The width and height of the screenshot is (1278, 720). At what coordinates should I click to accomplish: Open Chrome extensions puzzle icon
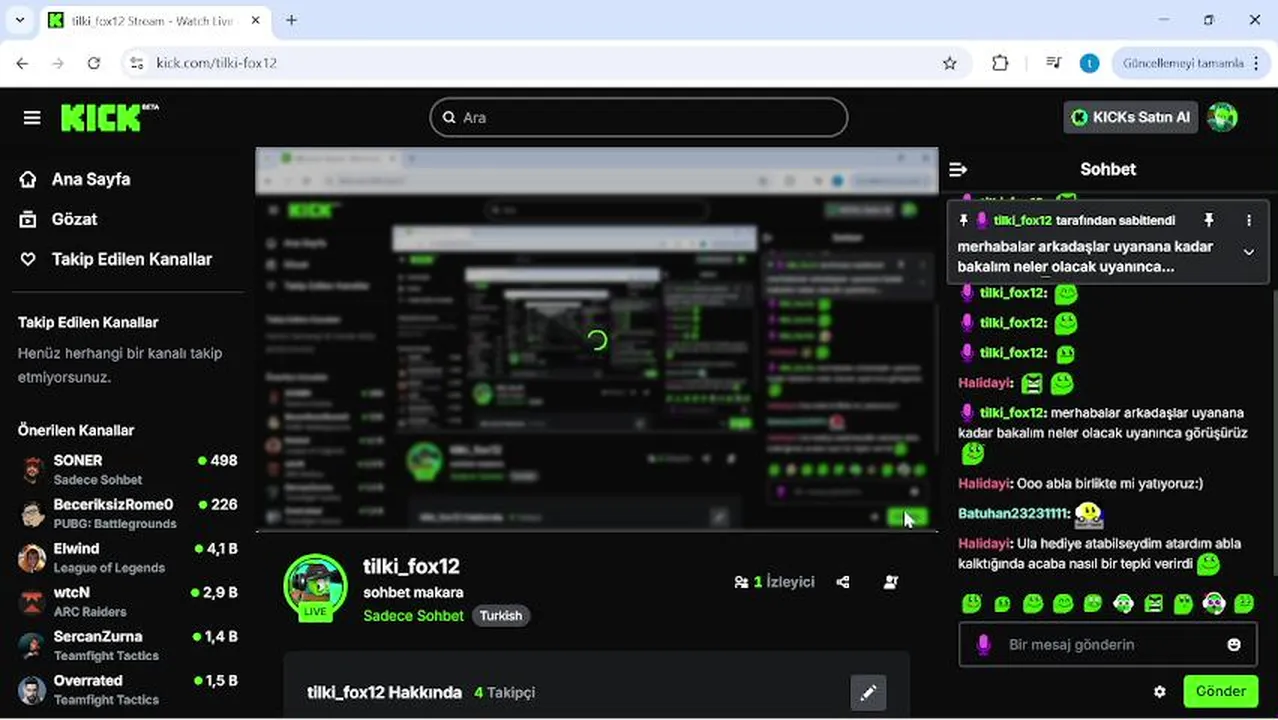pos(1000,63)
